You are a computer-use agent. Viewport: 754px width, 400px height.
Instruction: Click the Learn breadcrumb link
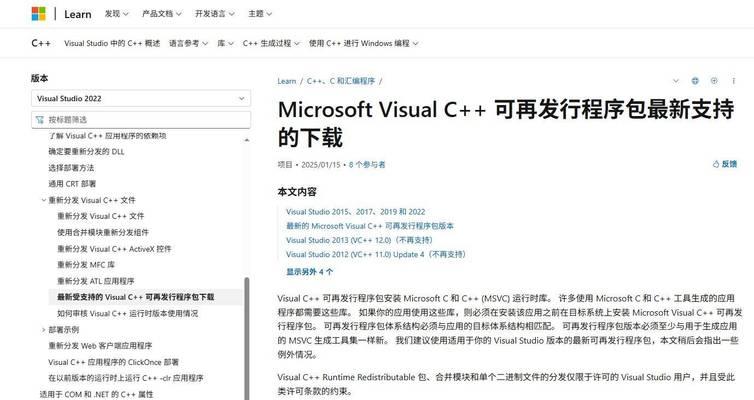tap(287, 81)
